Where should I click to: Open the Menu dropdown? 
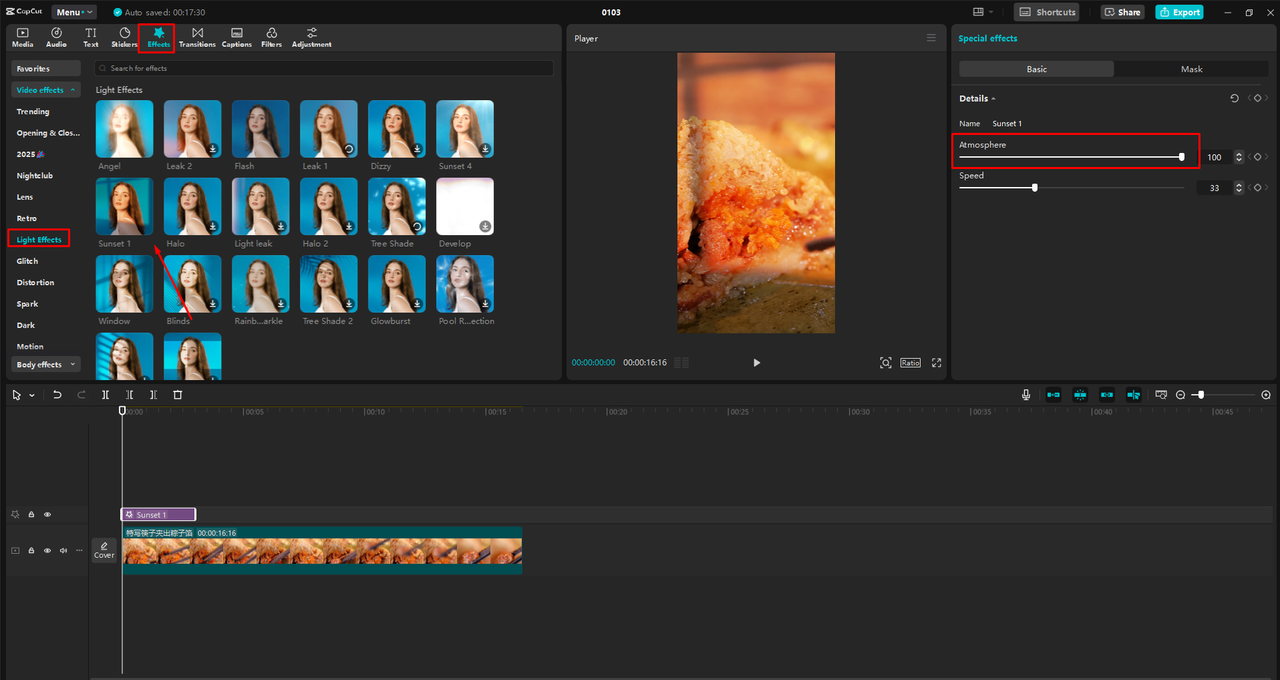click(74, 12)
